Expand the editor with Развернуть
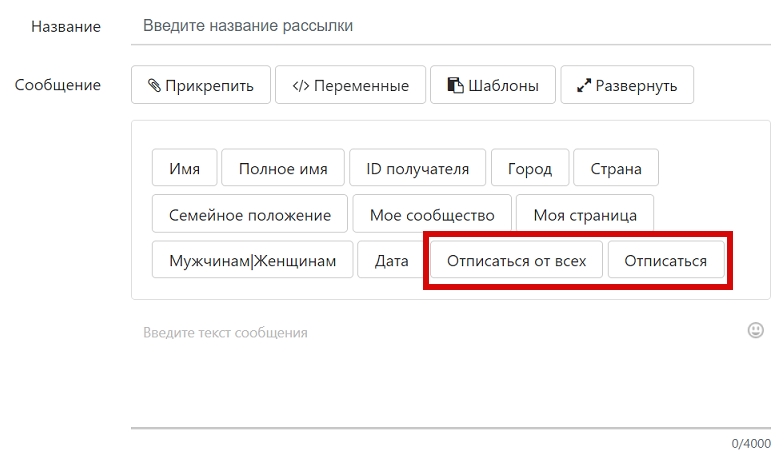Viewport: 784px width, 460px height. (627, 85)
